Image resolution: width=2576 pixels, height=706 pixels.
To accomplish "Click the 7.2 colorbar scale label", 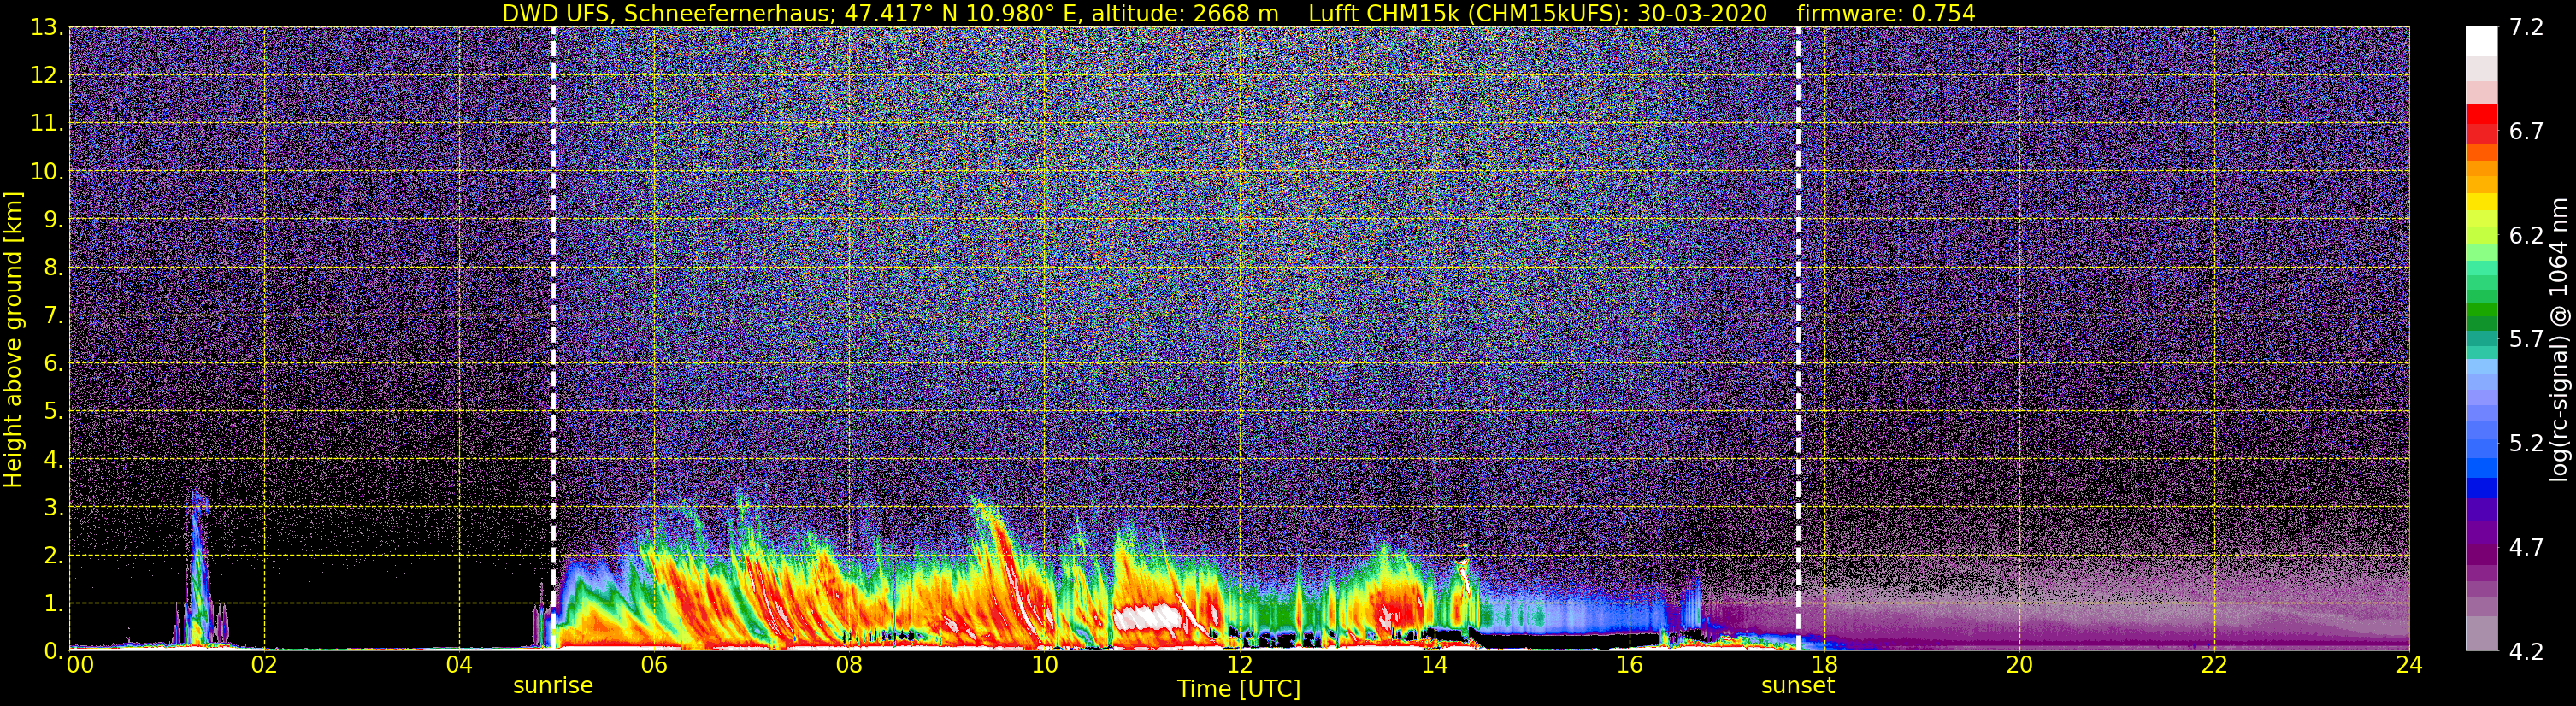I will pyautogui.click(x=2526, y=27).
